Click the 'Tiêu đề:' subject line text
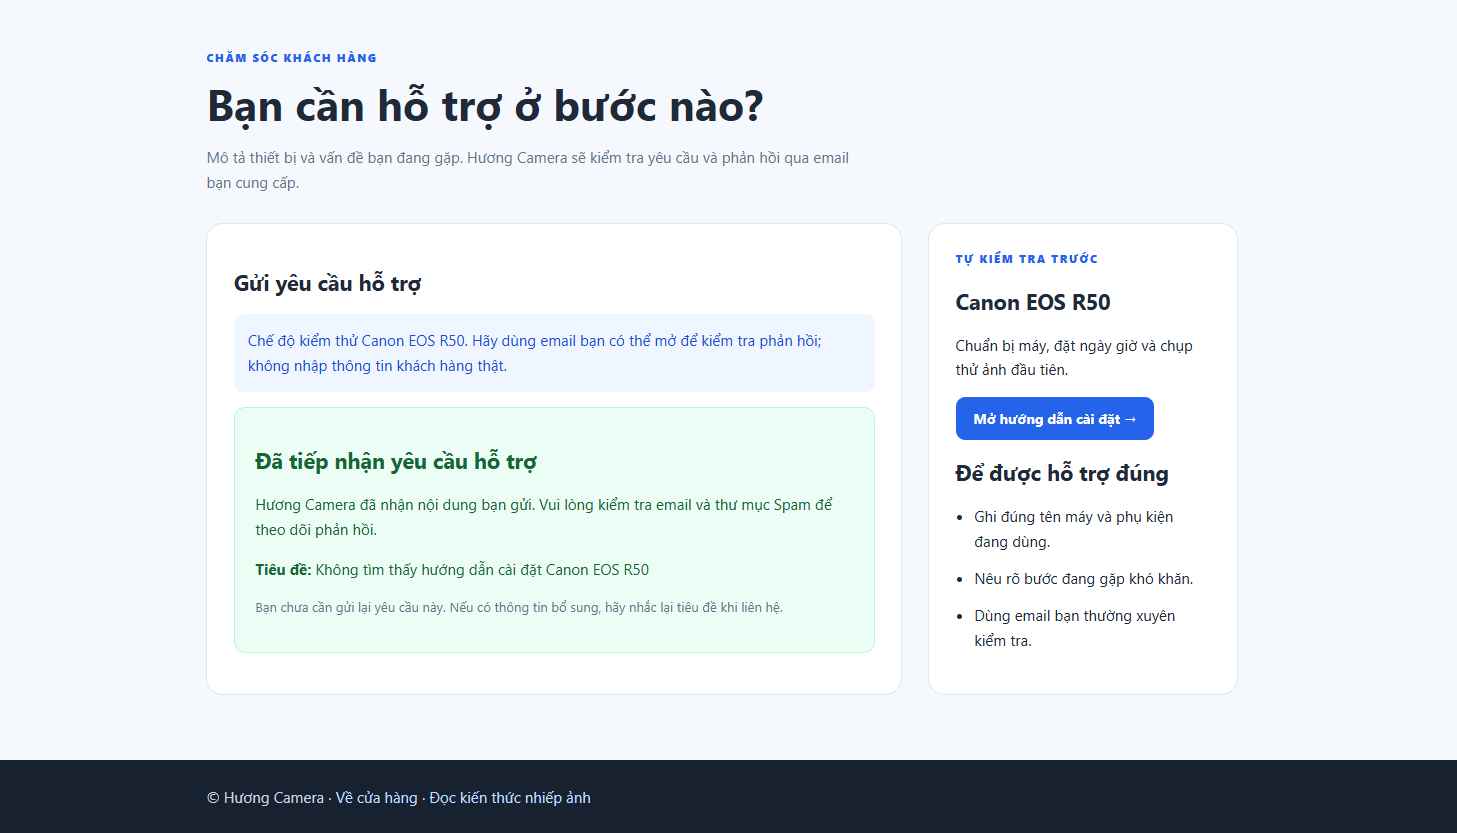Viewport: 1457px width, 833px height. coord(452,570)
